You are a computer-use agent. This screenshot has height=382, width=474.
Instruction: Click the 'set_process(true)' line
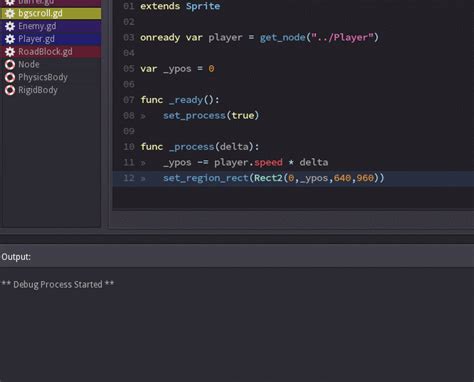click(211, 115)
